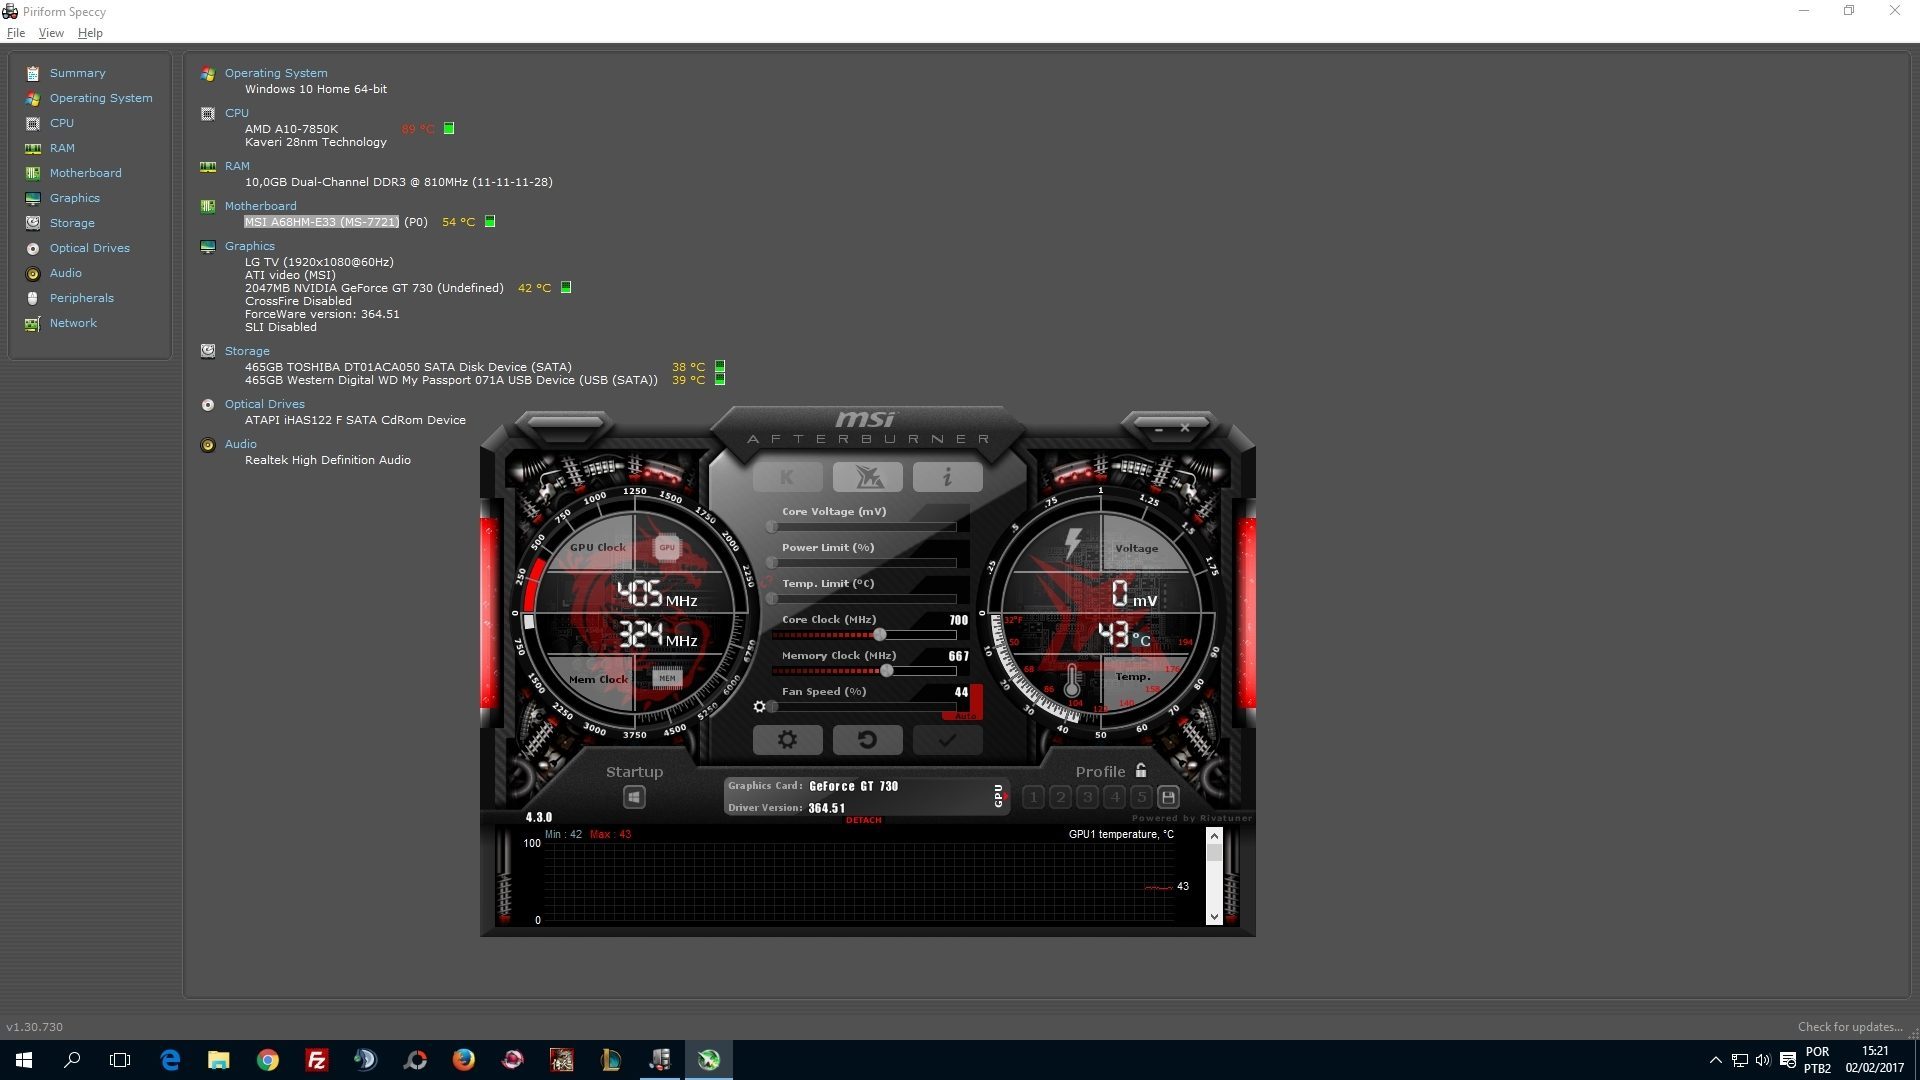Select Afterburner profile slot 5
Viewport: 1920px width, 1080px height.
tap(1141, 797)
